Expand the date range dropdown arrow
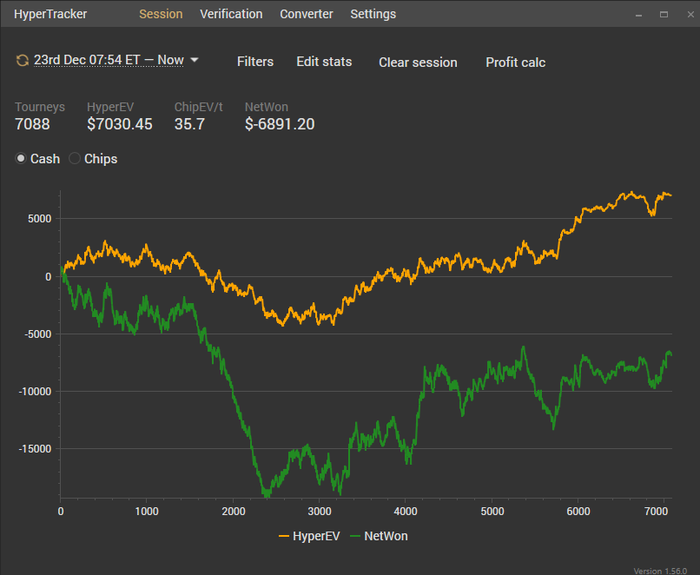Viewport: 700px width, 575px height. (195, 60)
